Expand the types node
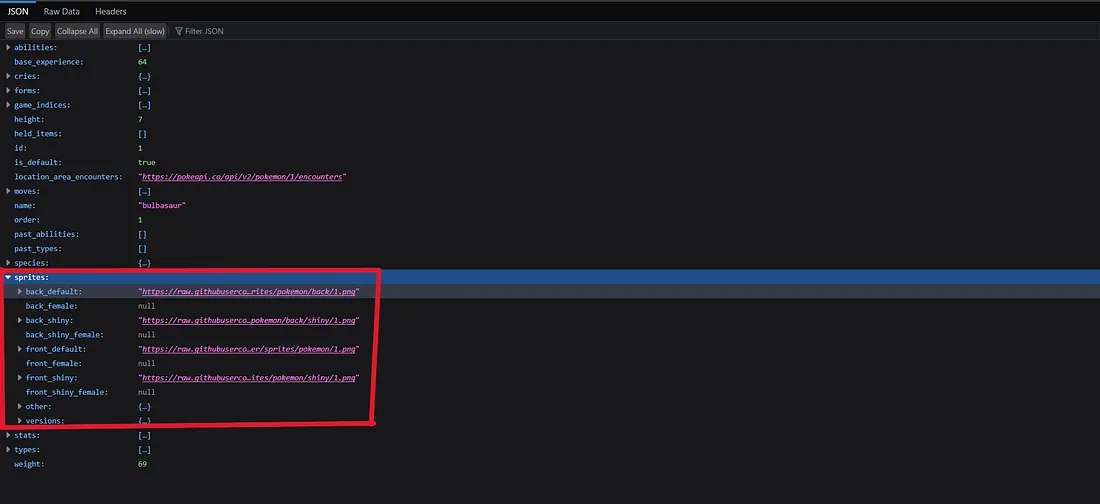Image resolution: width=1100 pixels, height=504 pixels. pos(8,449)
